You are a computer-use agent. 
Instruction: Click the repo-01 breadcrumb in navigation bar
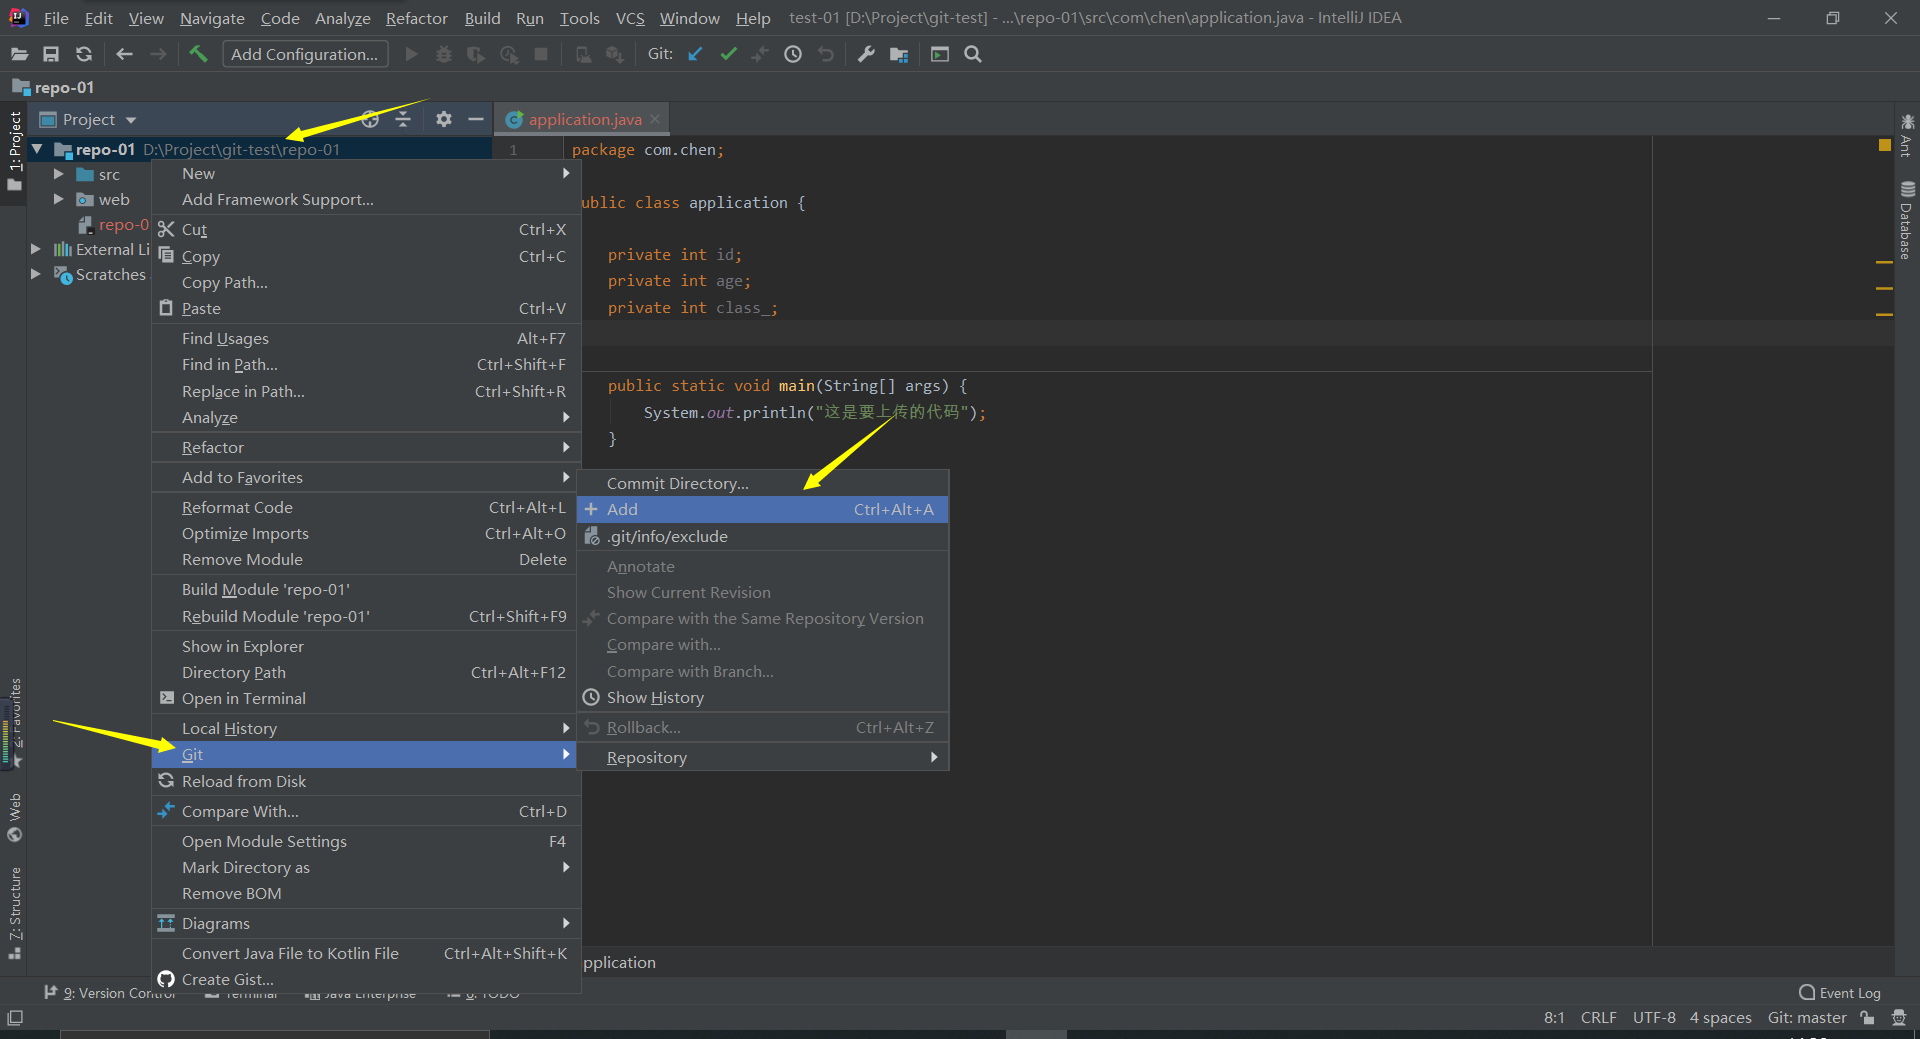tap(53, 87)
